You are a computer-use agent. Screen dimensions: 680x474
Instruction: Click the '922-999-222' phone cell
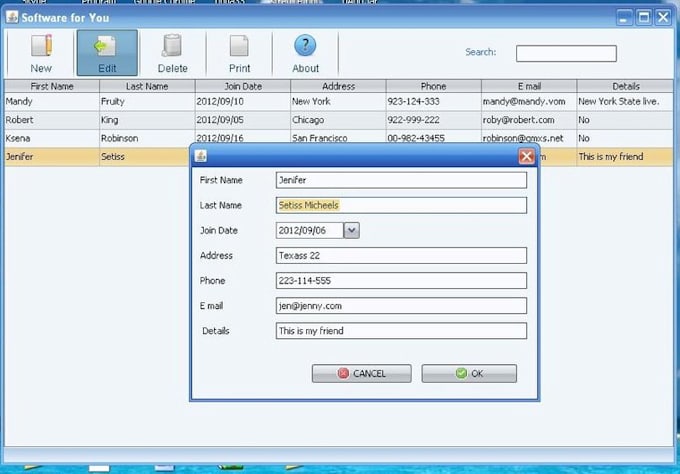tap(433, 120)
